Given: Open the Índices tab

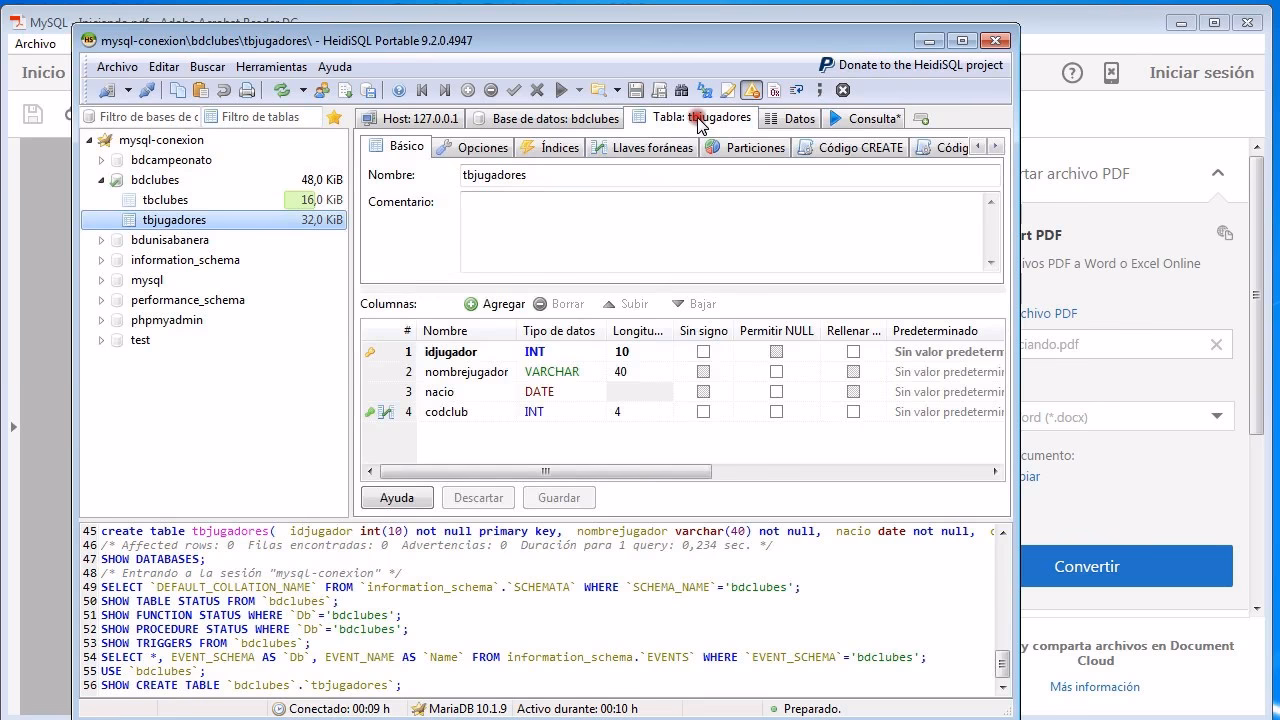Looking at the screenshot, I should click(550, 147).
